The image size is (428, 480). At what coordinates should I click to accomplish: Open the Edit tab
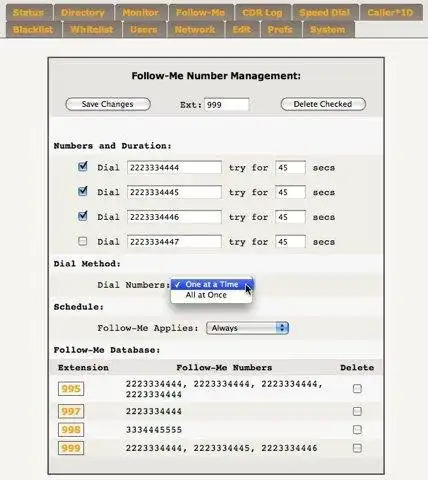(x=242, y=30)
